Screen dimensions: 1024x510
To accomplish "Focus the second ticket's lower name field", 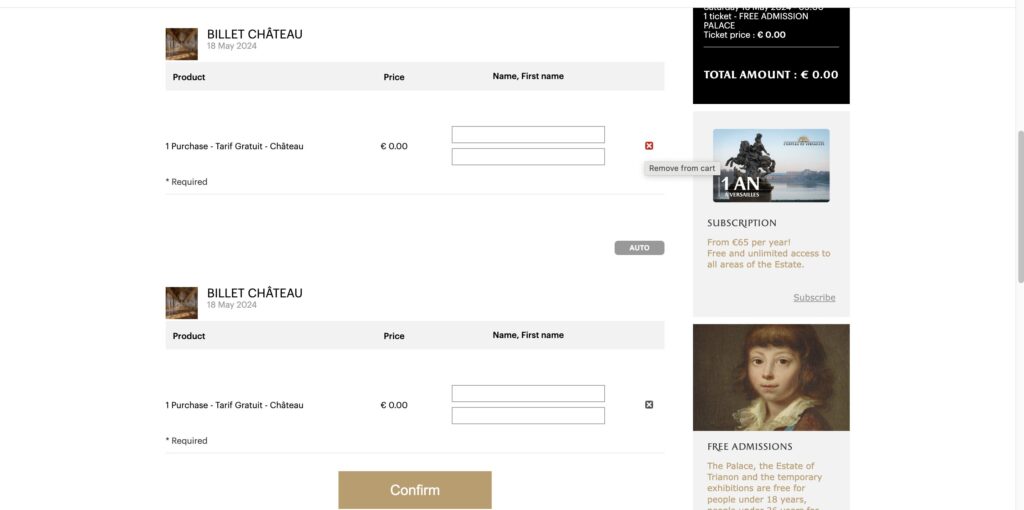I will pyautogui.click(x=528, y=416).
